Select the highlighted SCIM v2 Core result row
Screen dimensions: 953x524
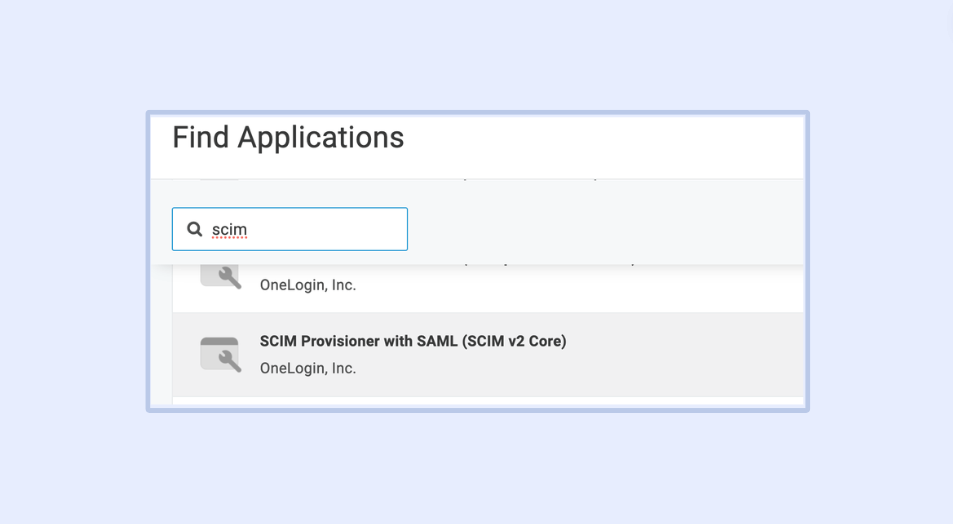point(487,355)
